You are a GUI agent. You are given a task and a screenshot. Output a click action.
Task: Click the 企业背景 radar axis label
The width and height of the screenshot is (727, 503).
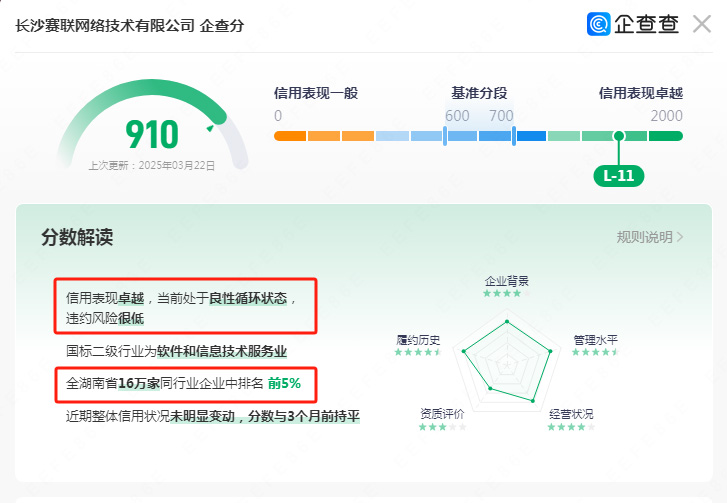[x=506, y=281]
